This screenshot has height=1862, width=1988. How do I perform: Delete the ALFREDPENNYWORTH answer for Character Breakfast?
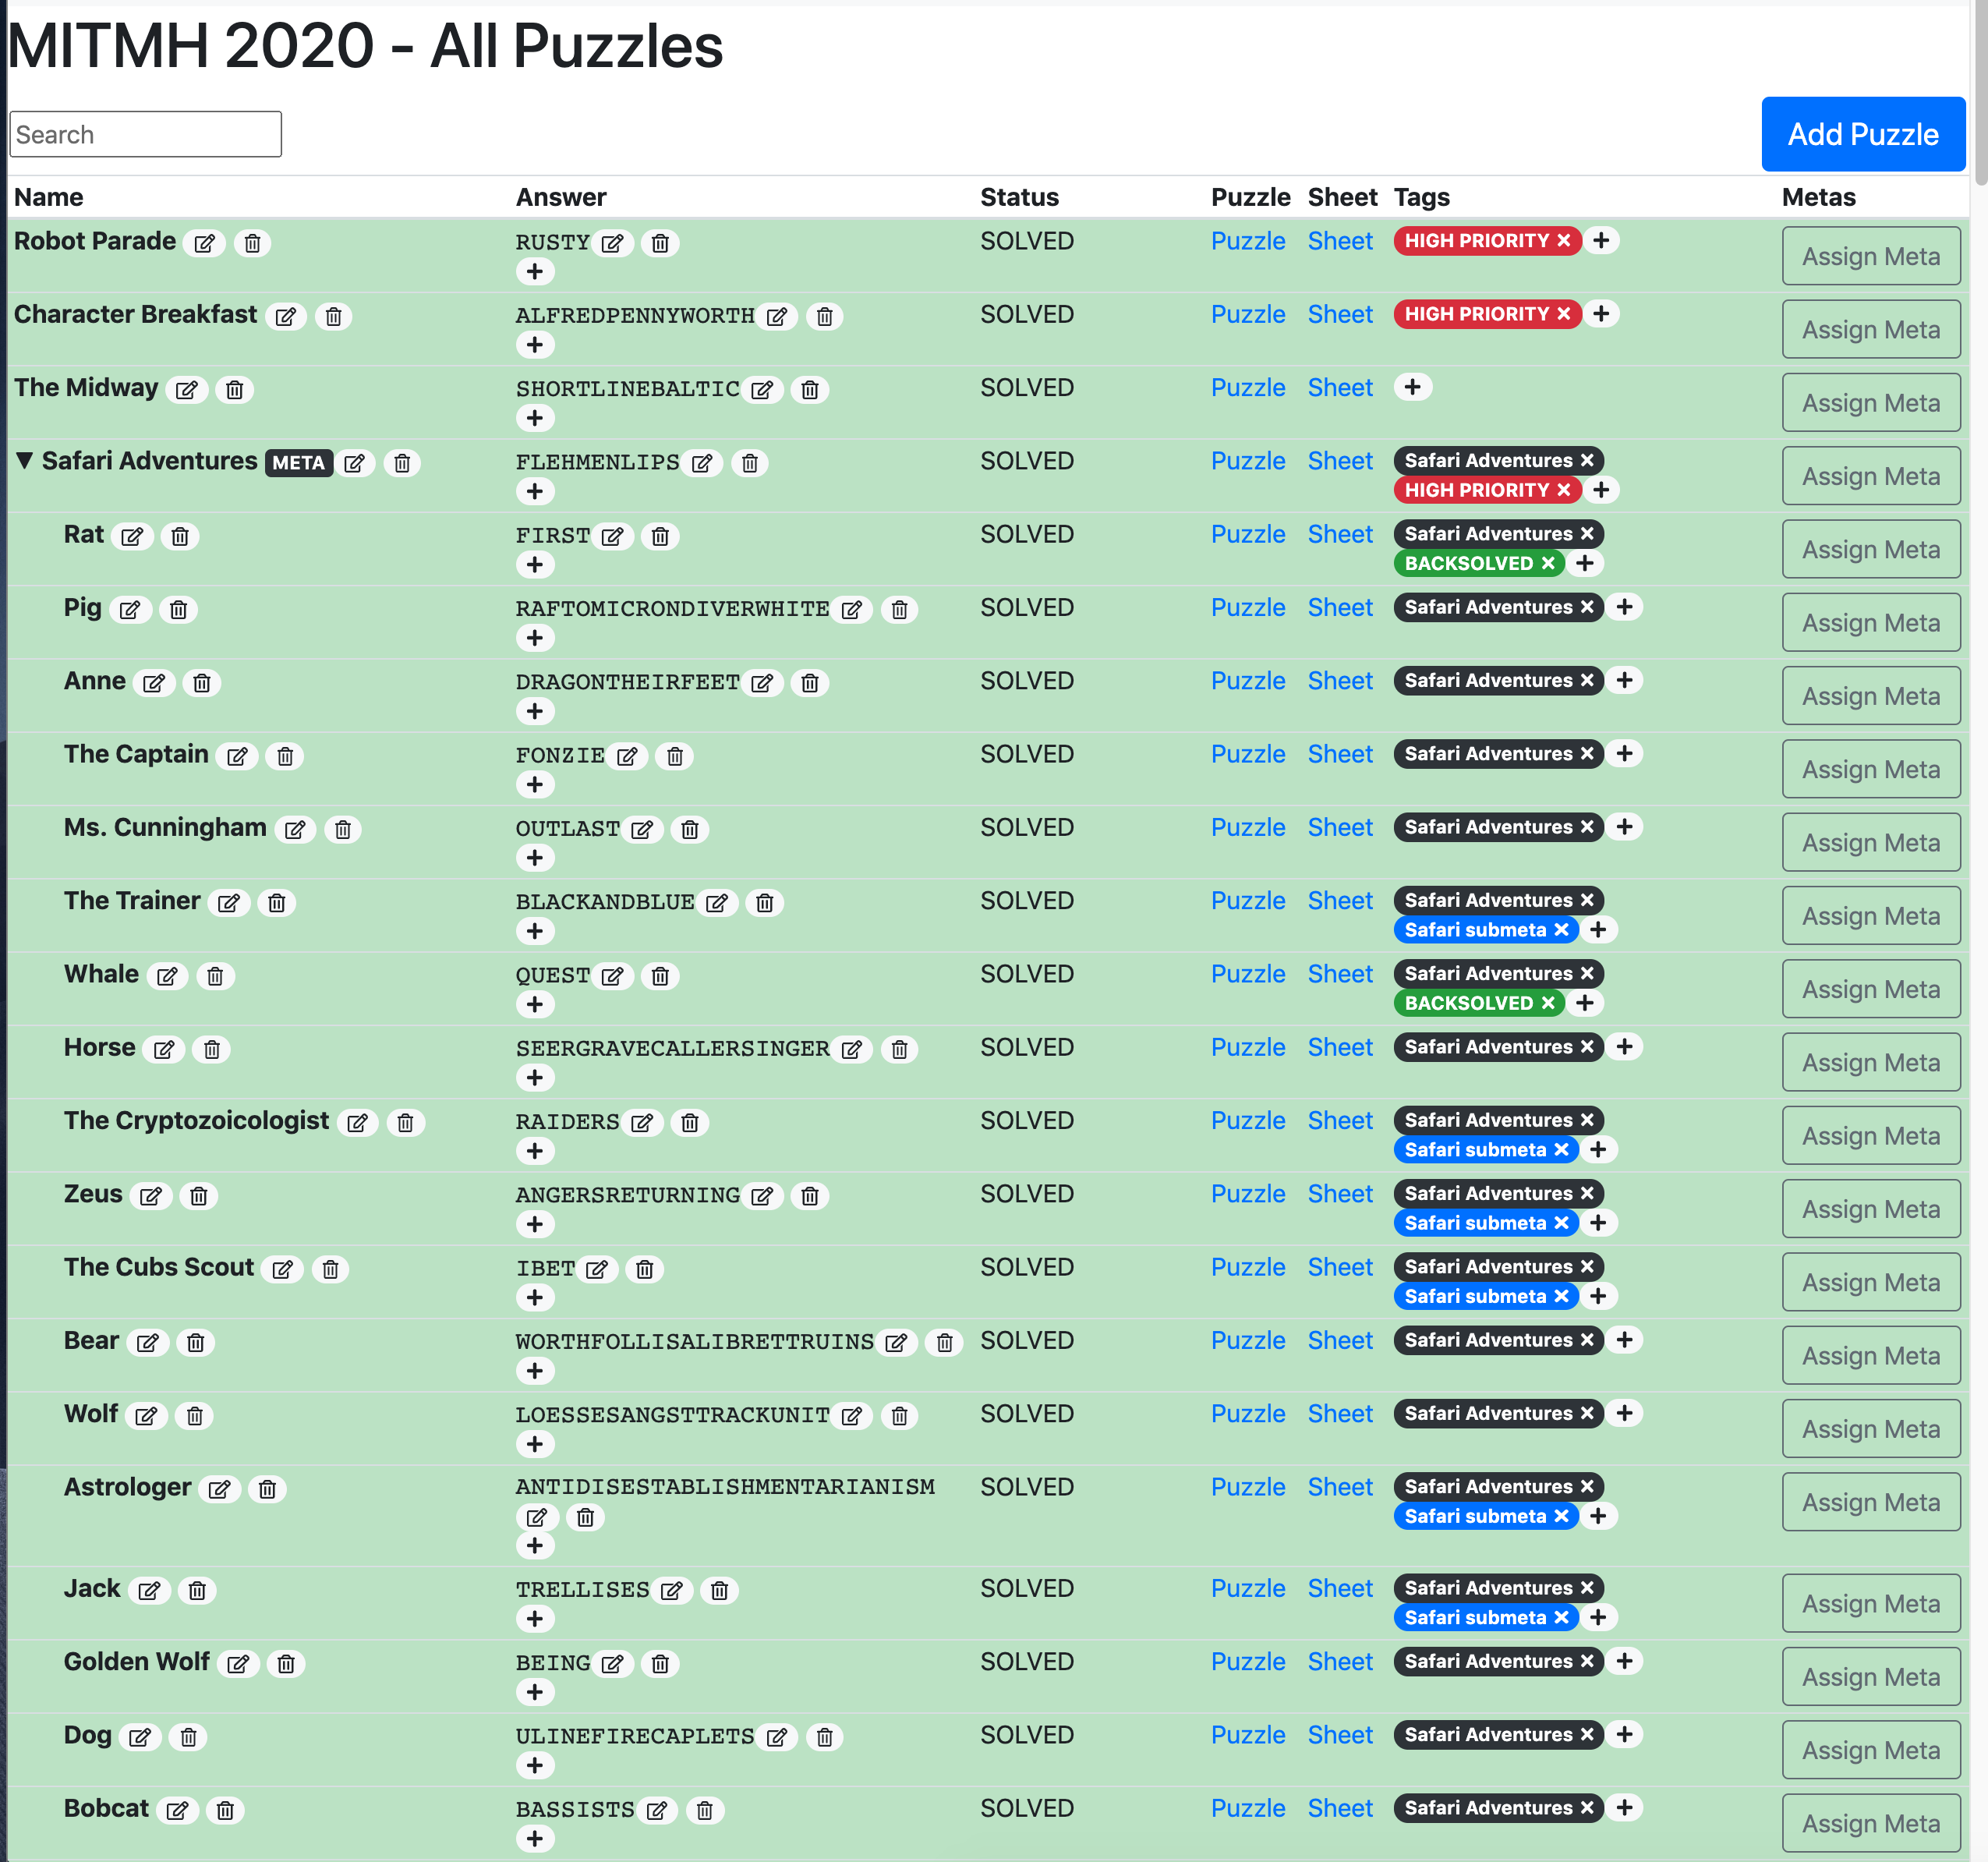click(x=825, y=316)
